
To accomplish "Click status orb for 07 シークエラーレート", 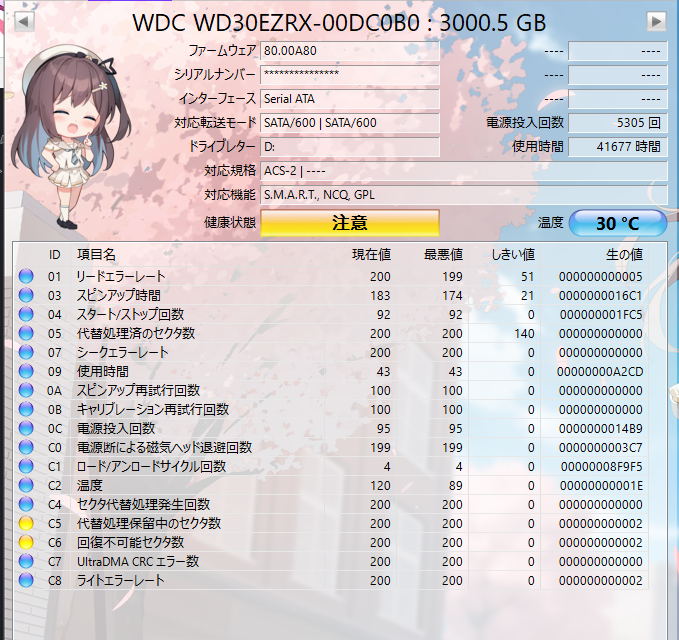I will 26,352.
